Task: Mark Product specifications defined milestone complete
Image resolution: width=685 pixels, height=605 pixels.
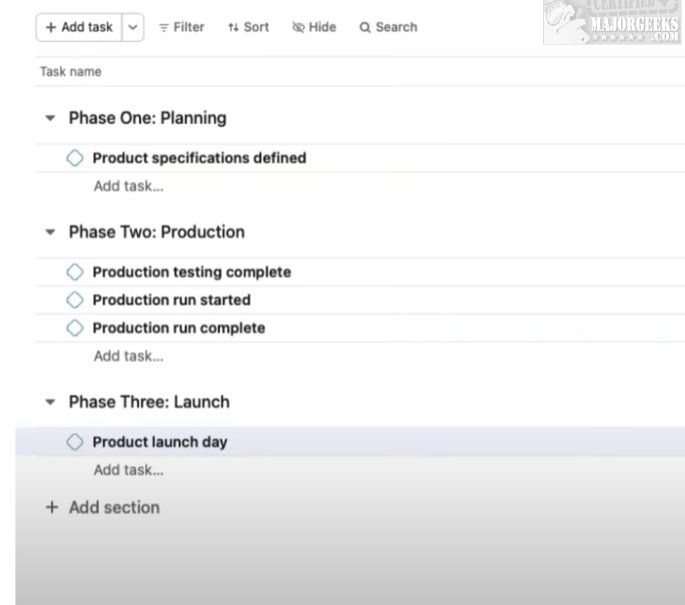Action: coord(75,158)
